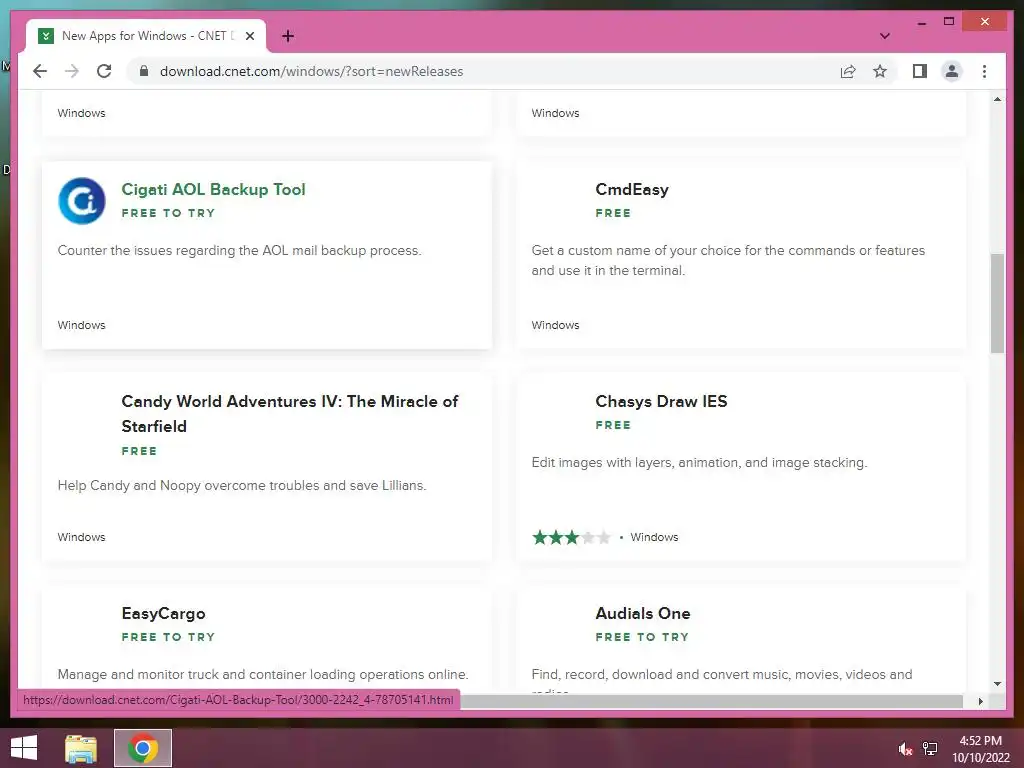Open Chrome three-dot menu

tap(984, 71)
